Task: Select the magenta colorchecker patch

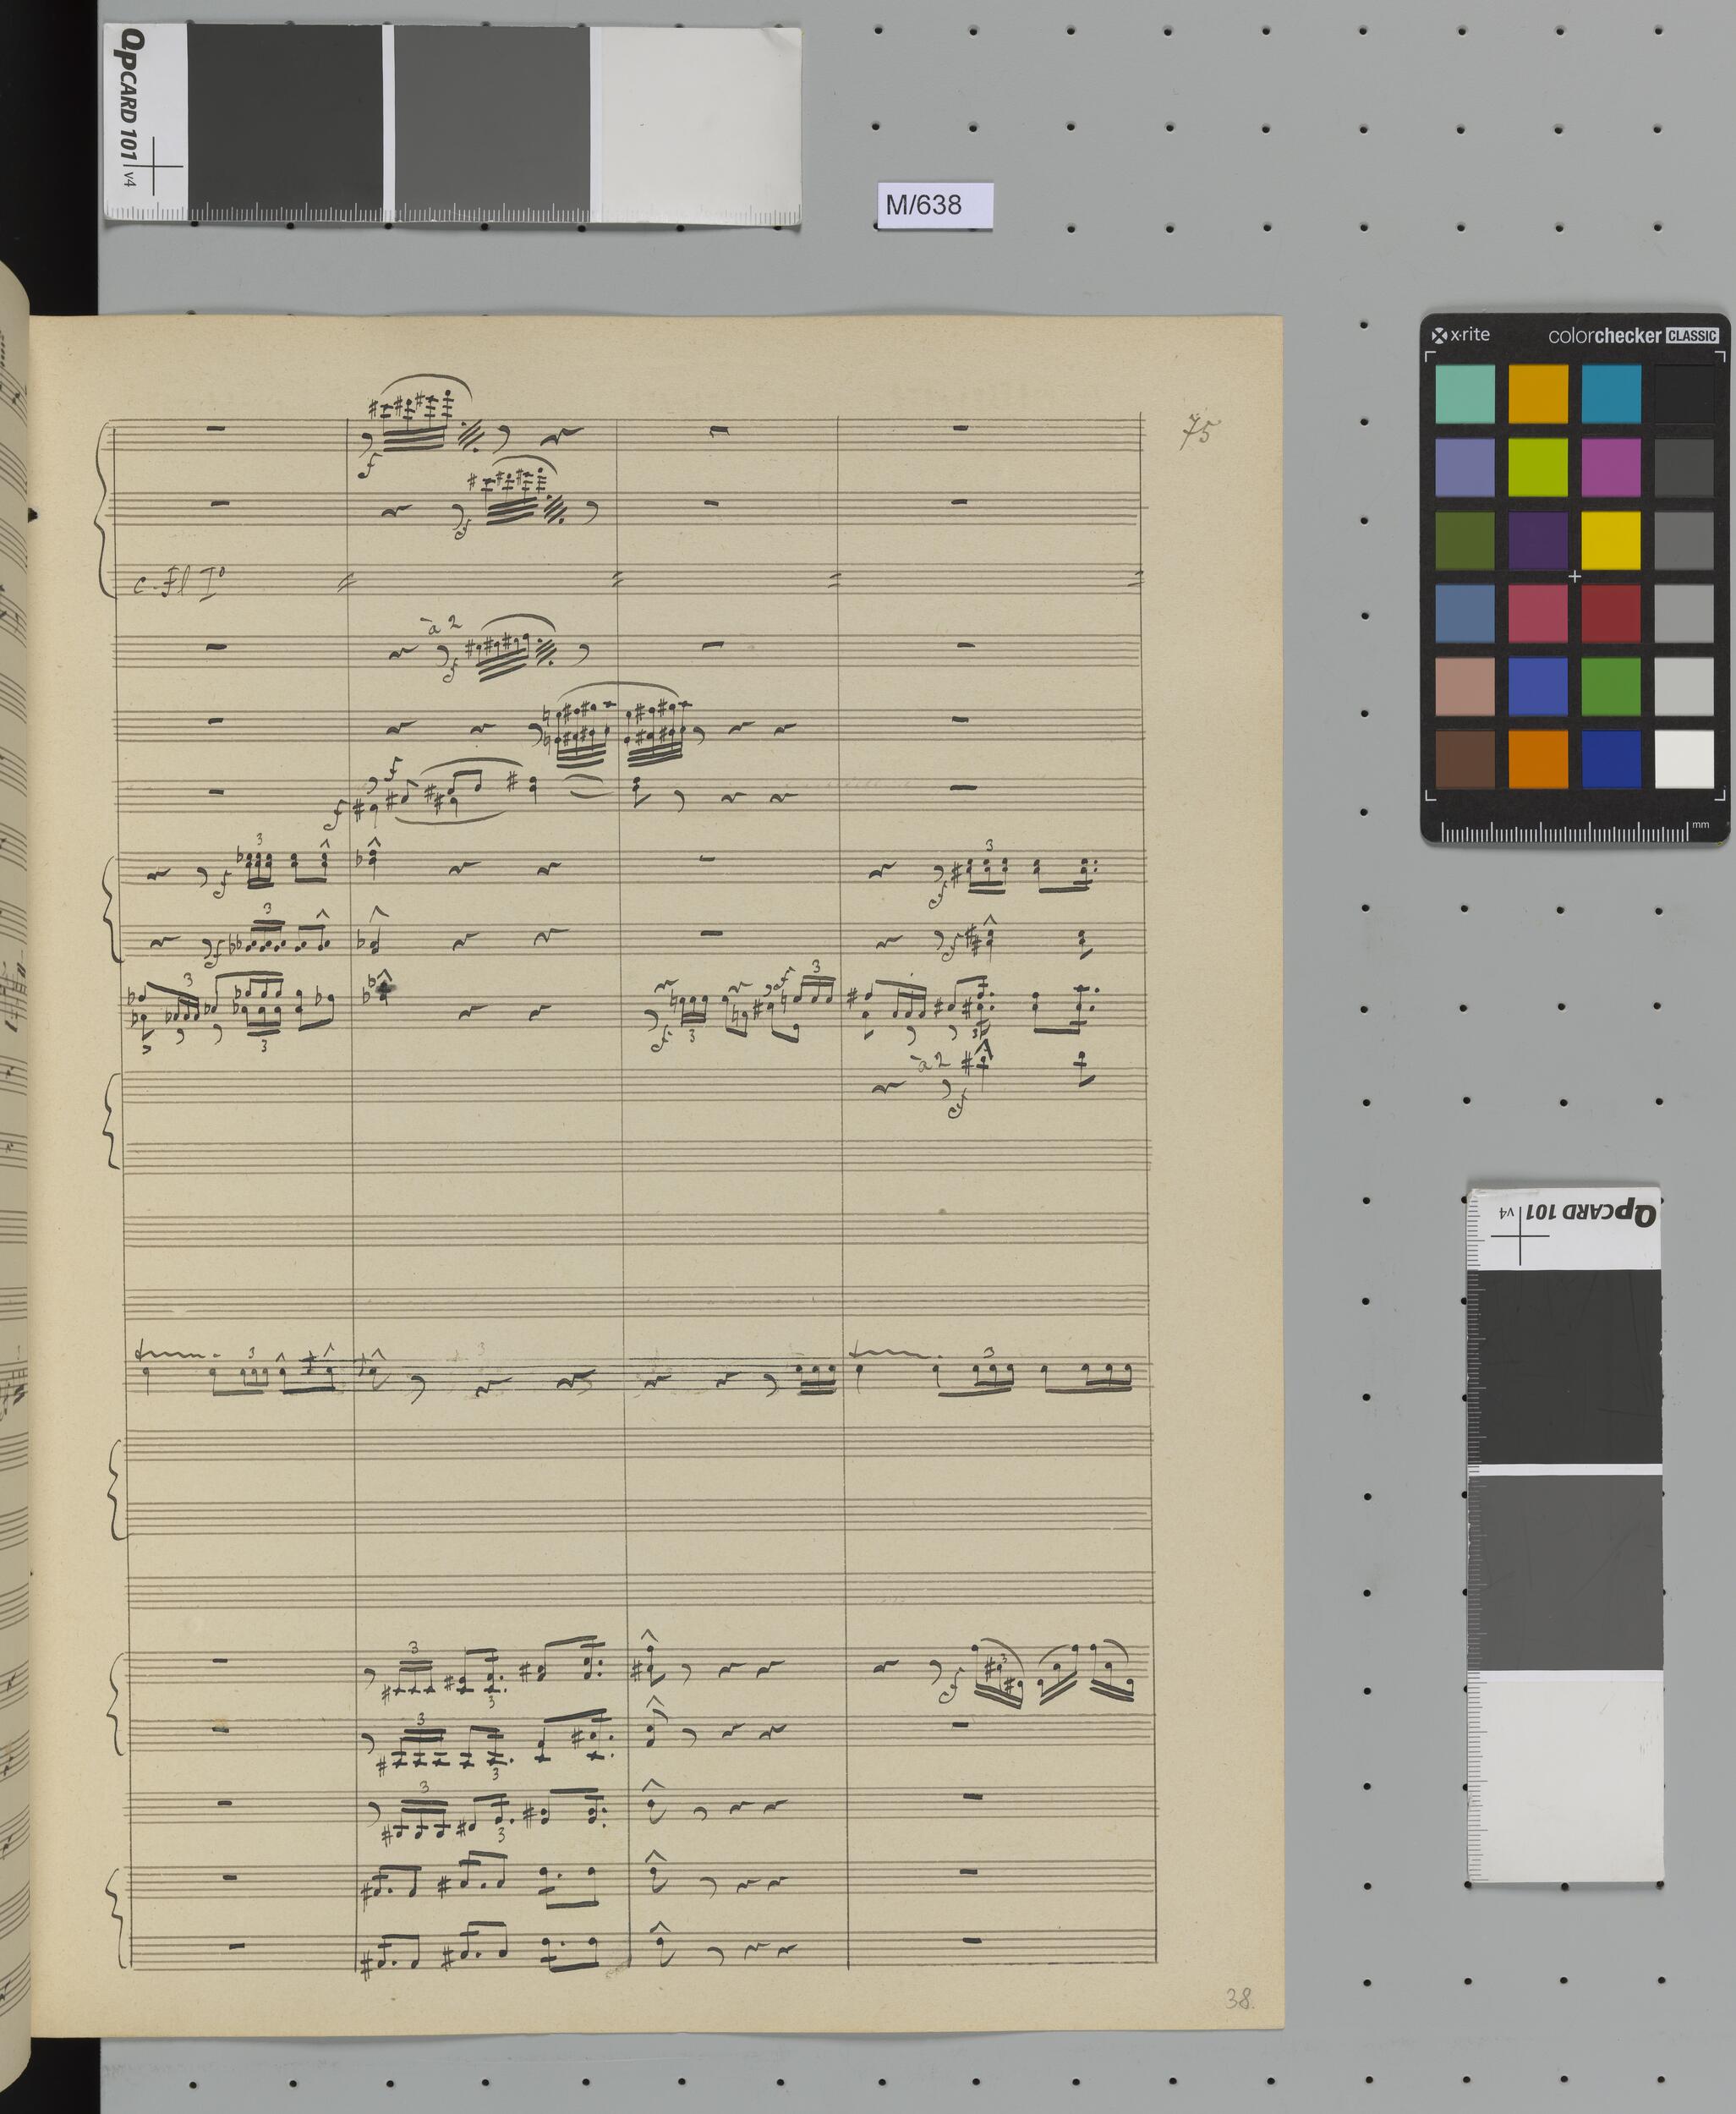Action: [1610, 467]
